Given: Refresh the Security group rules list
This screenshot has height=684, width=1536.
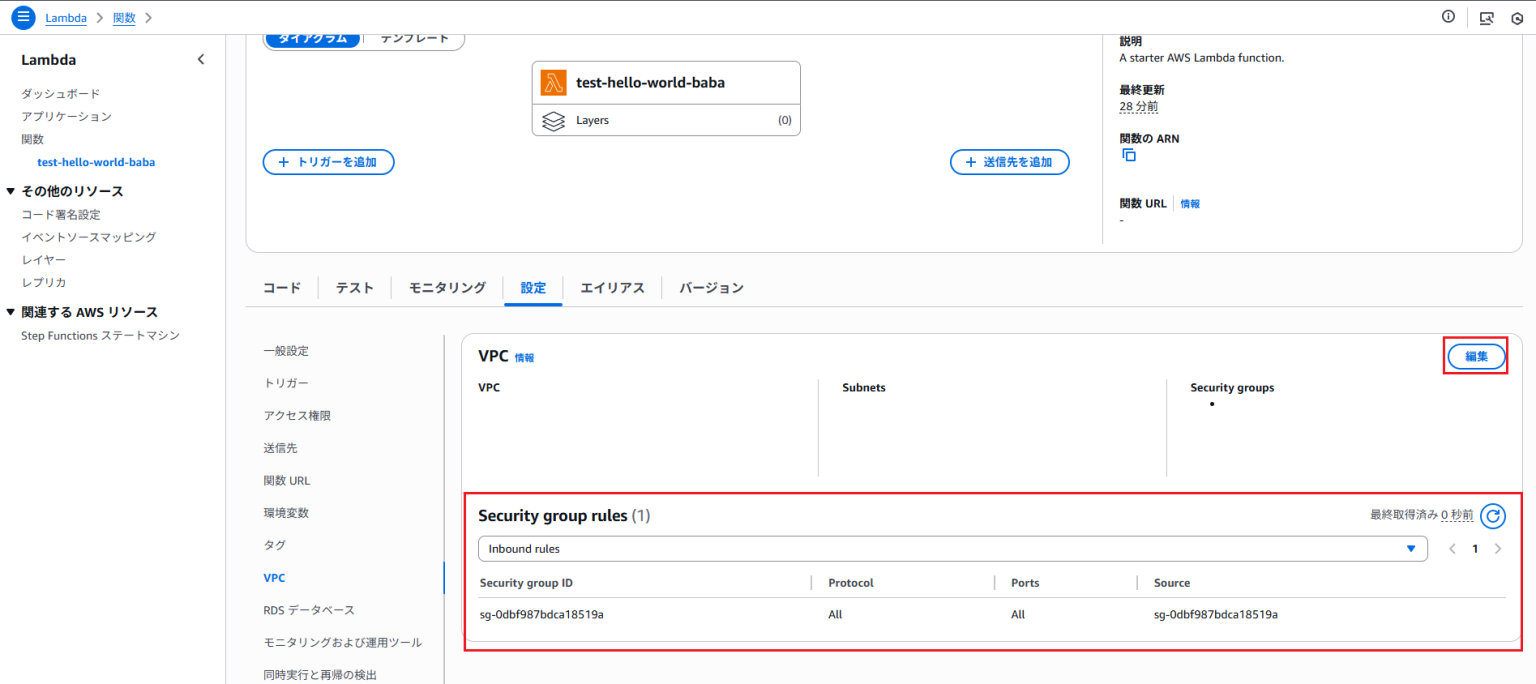Looking at the screenshot, I should pos(1493,516).
